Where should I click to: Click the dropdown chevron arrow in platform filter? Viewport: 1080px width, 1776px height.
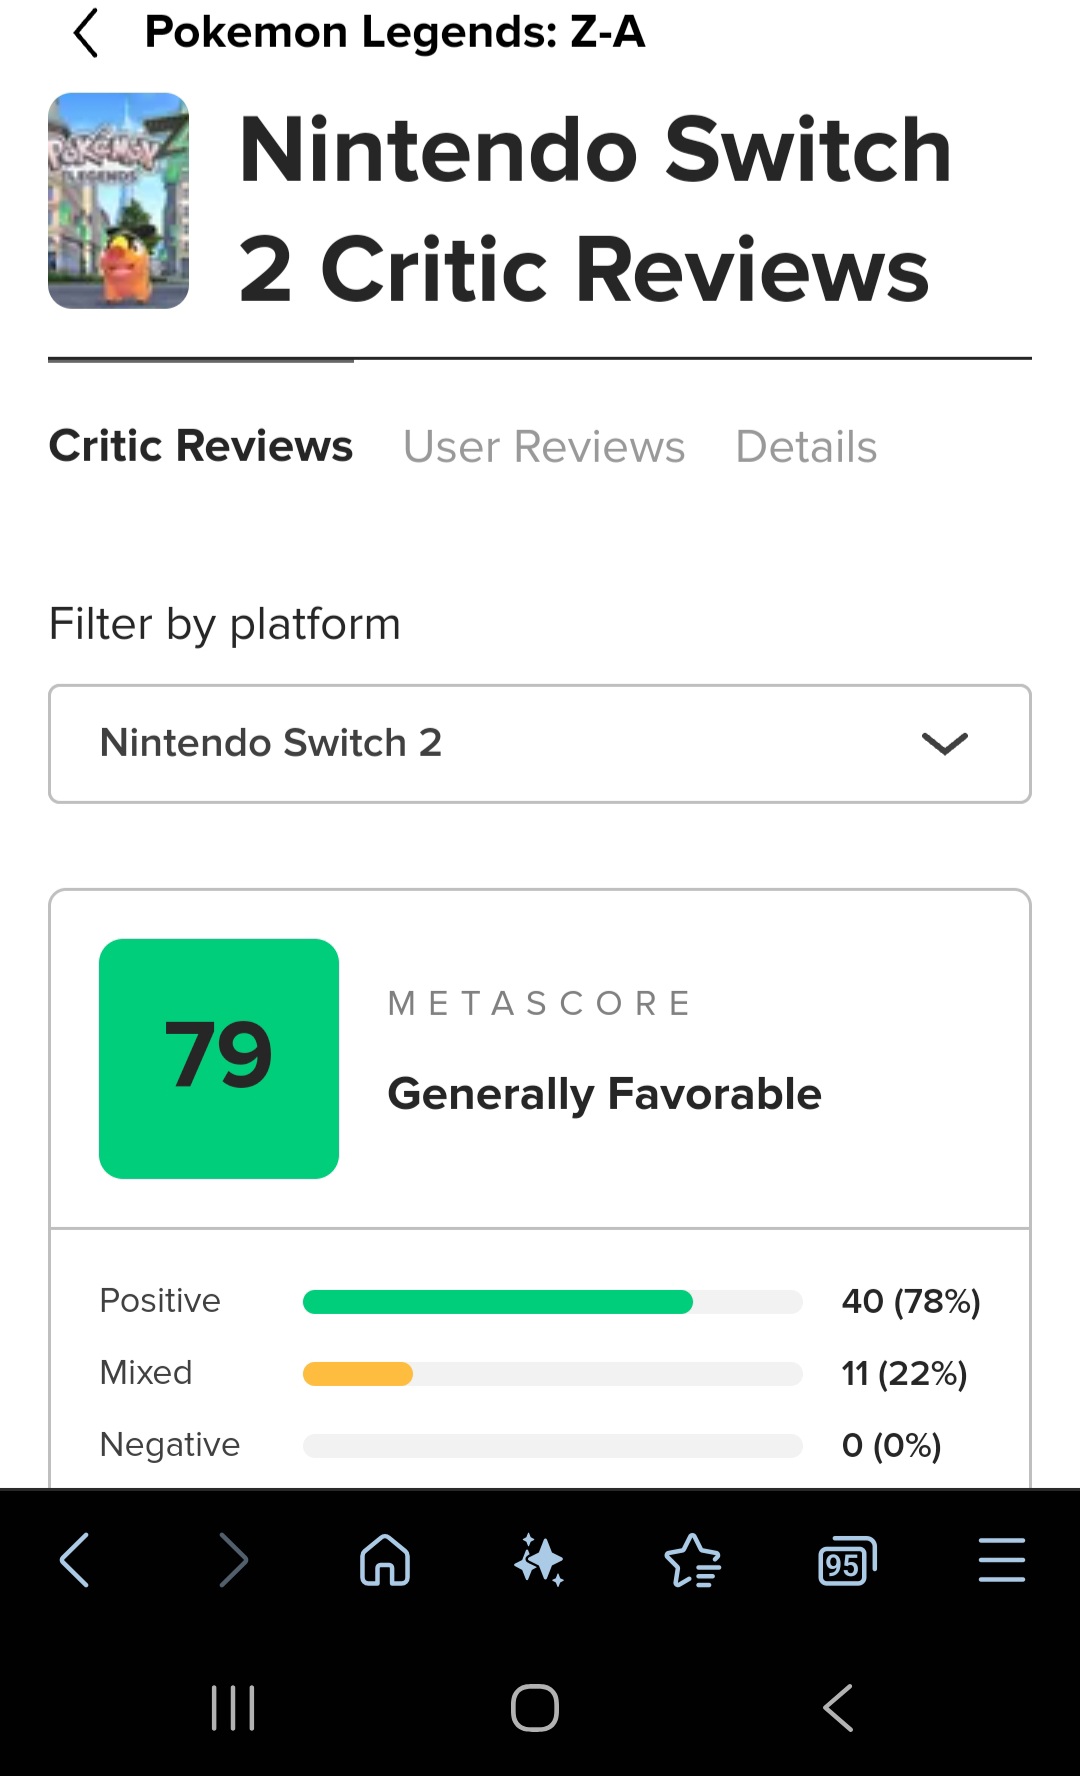coord(945,744)
